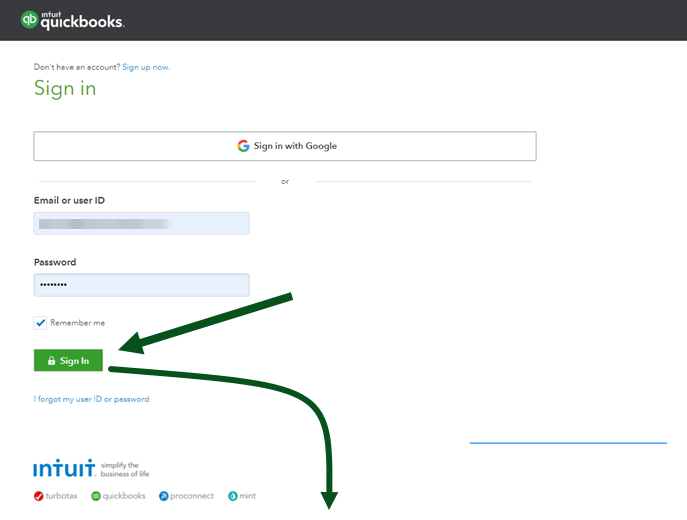Click the Intuit logo in footer
The height and width of the screenshot is (520, 687).
(x=64, y=468)
